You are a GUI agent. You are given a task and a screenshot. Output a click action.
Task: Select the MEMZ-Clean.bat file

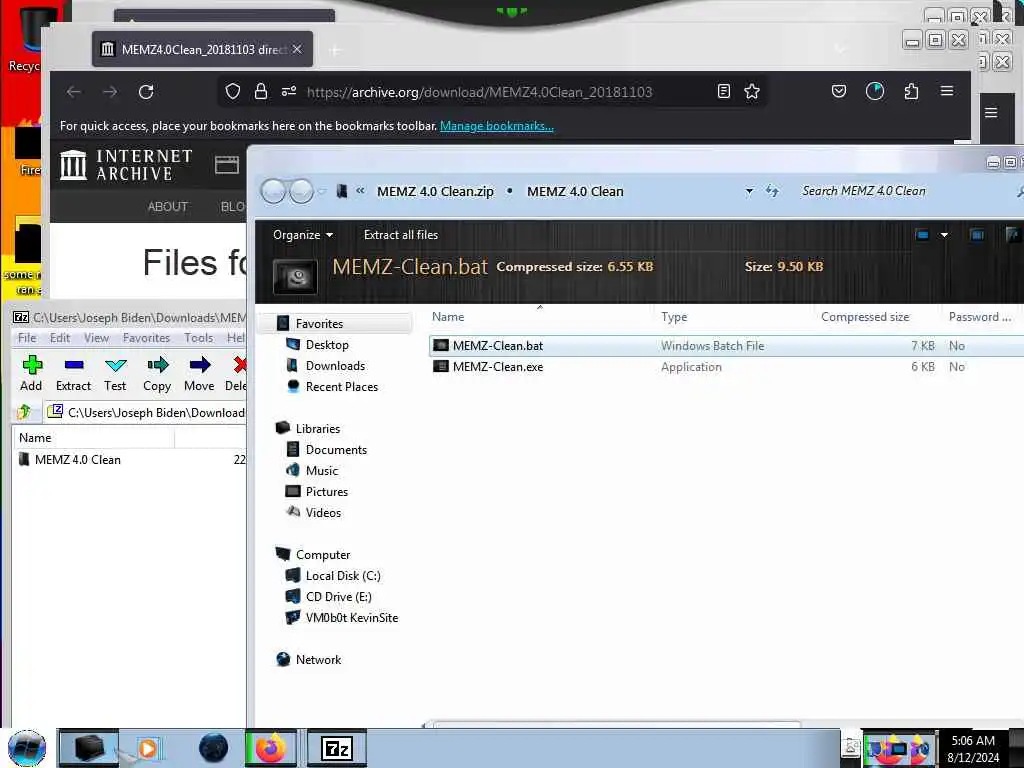(x=727, y=345)
